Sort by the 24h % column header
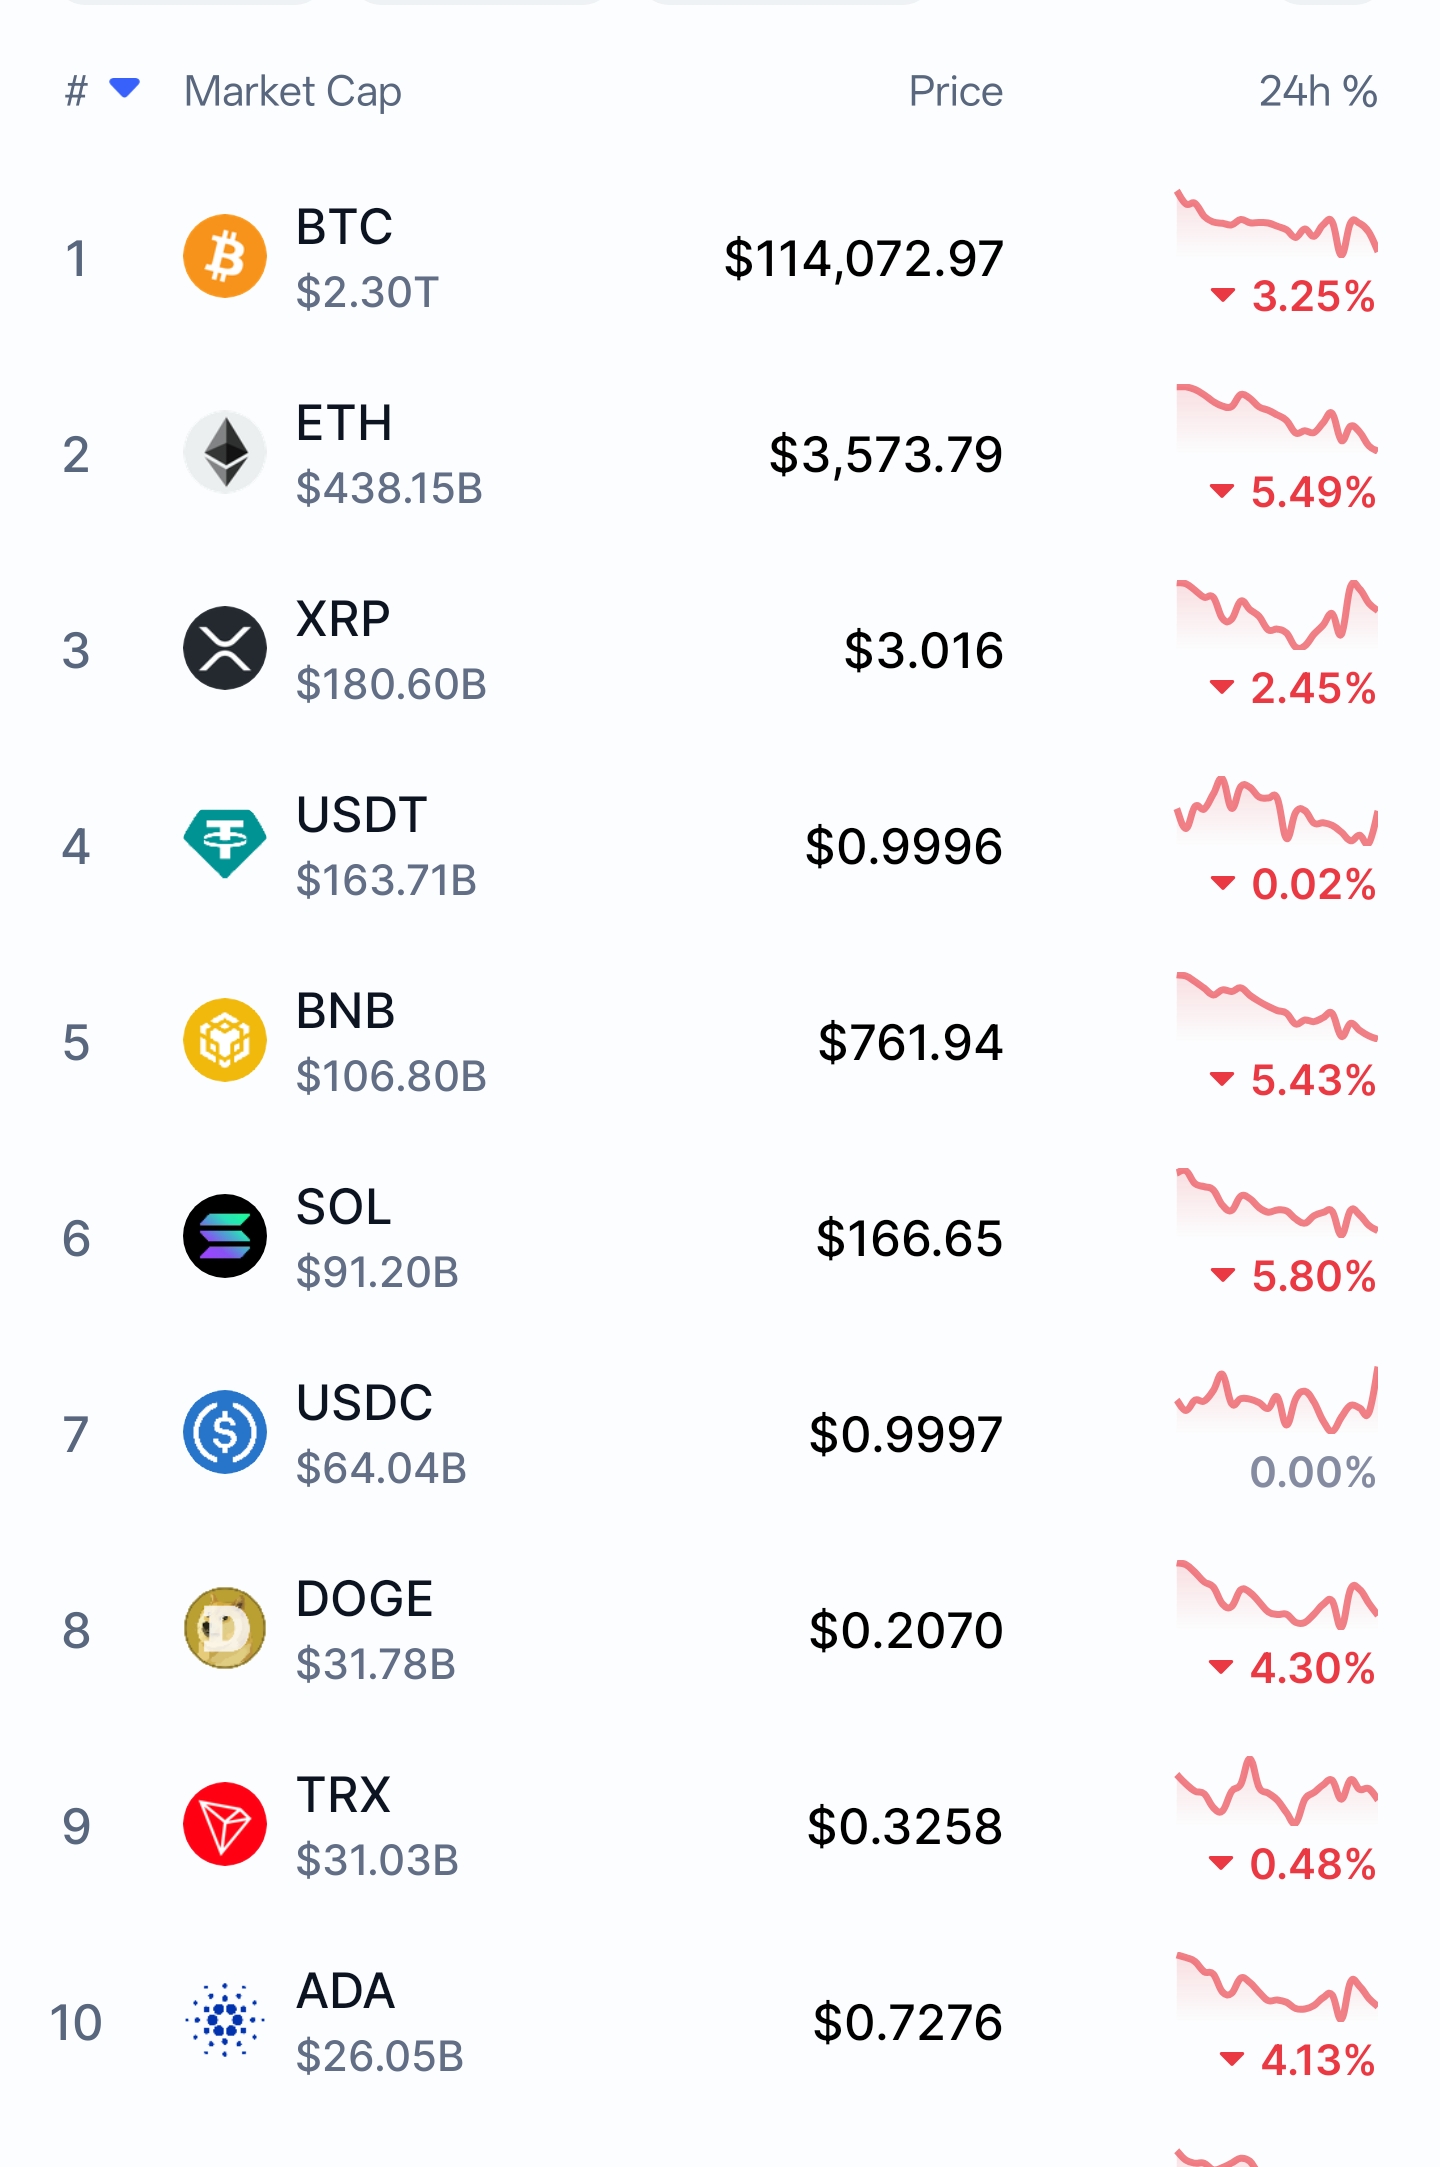The image size is (1440, 2167). click(x=1318, y=91)
